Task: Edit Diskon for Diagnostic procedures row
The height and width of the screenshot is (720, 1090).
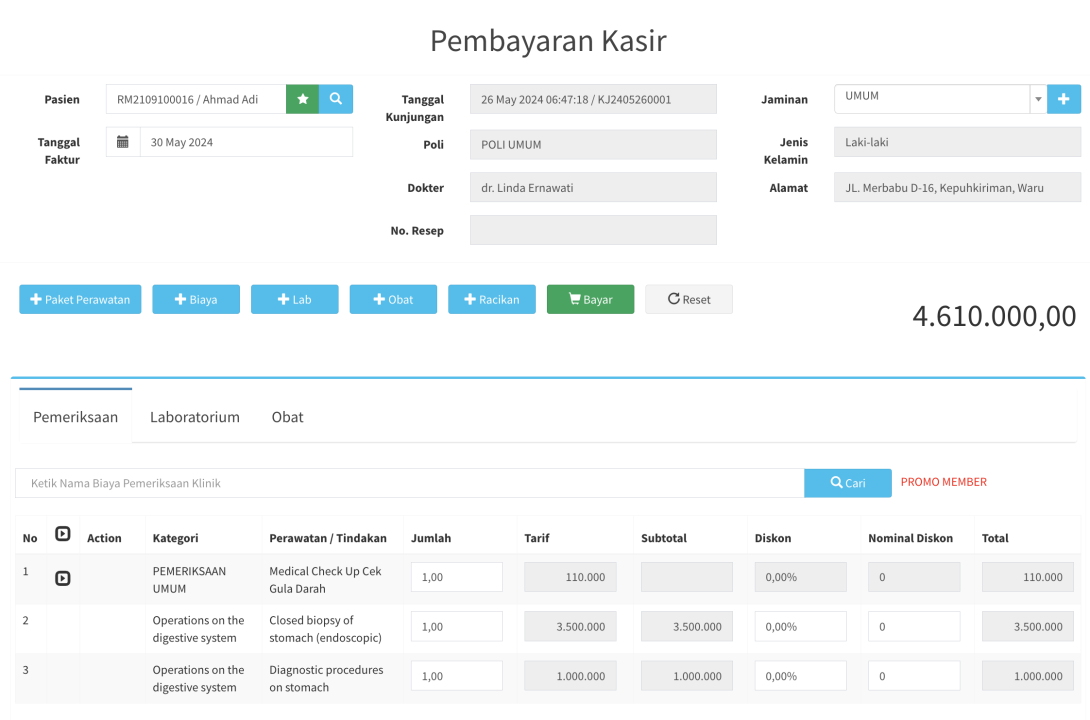Action: [x=800, y=676]
